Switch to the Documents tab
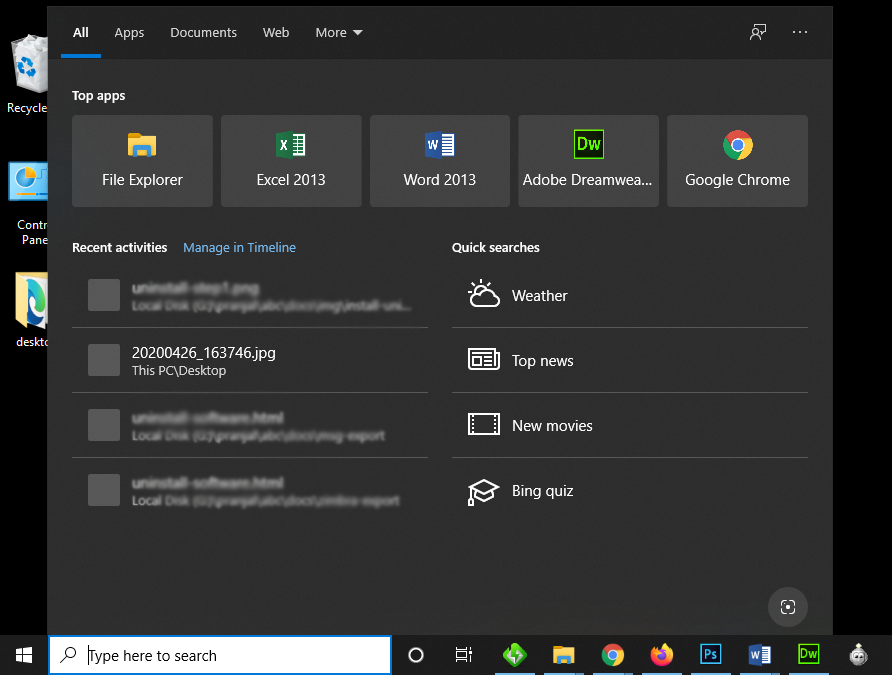Screen dimensions: 892x675 204,32
